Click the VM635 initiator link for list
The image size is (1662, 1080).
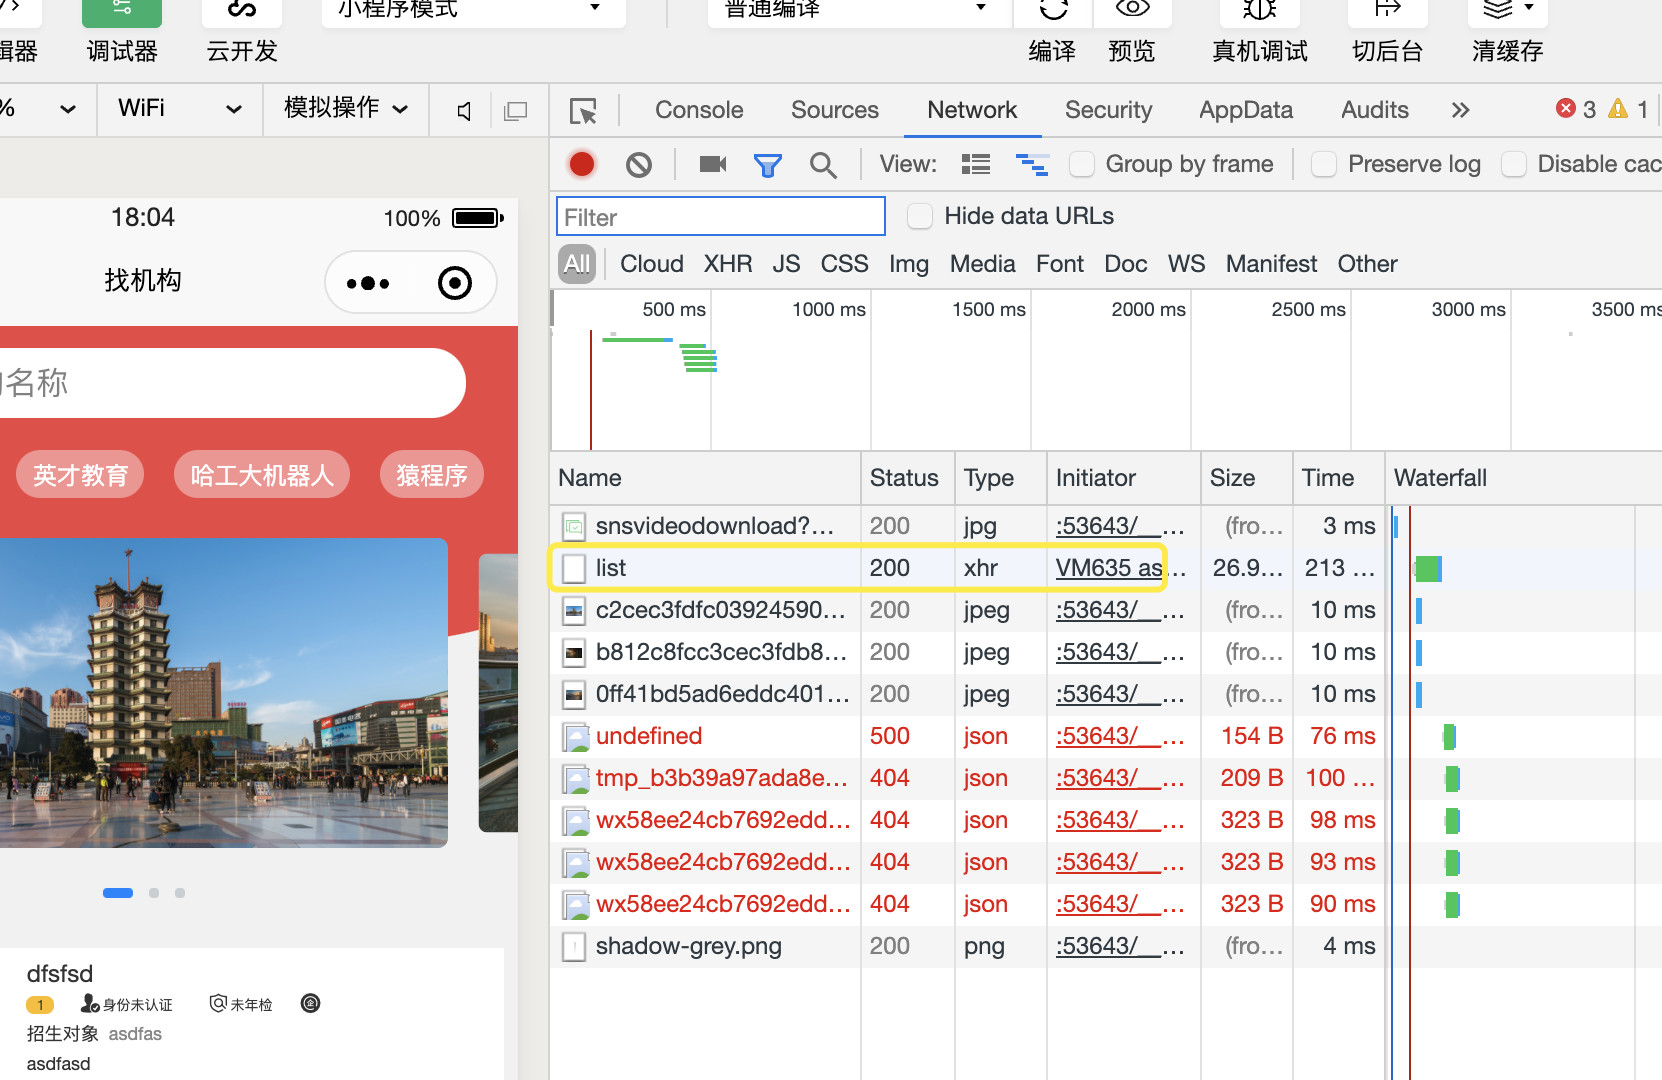[1108, 568]
